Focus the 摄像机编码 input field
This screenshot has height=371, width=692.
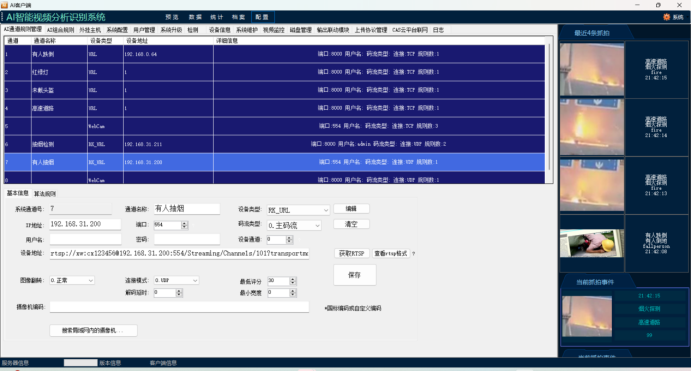point(179,307)
